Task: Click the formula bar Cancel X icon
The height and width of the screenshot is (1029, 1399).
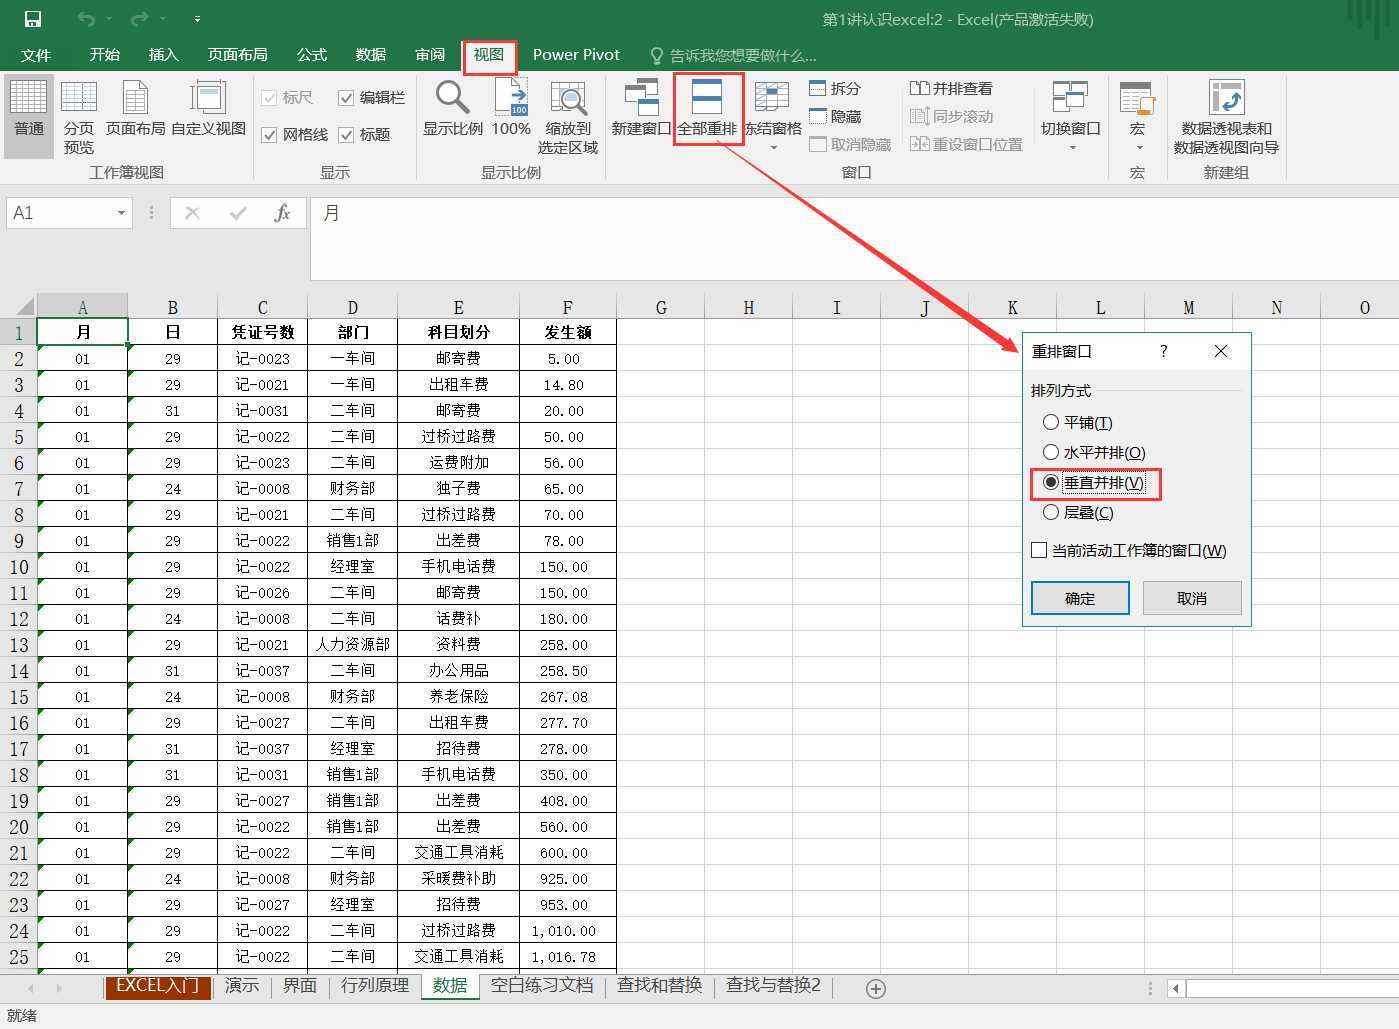Action: [x=192, y=213]
